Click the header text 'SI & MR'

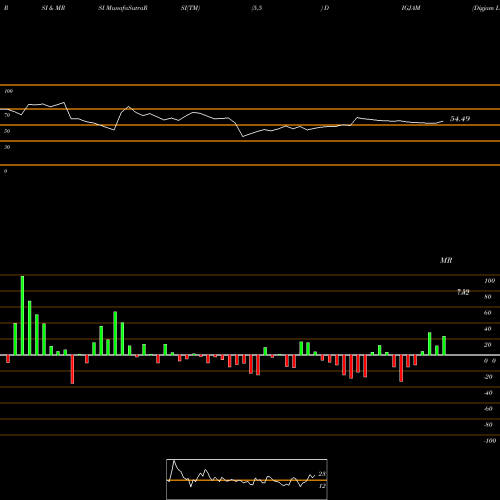(53, 8)
